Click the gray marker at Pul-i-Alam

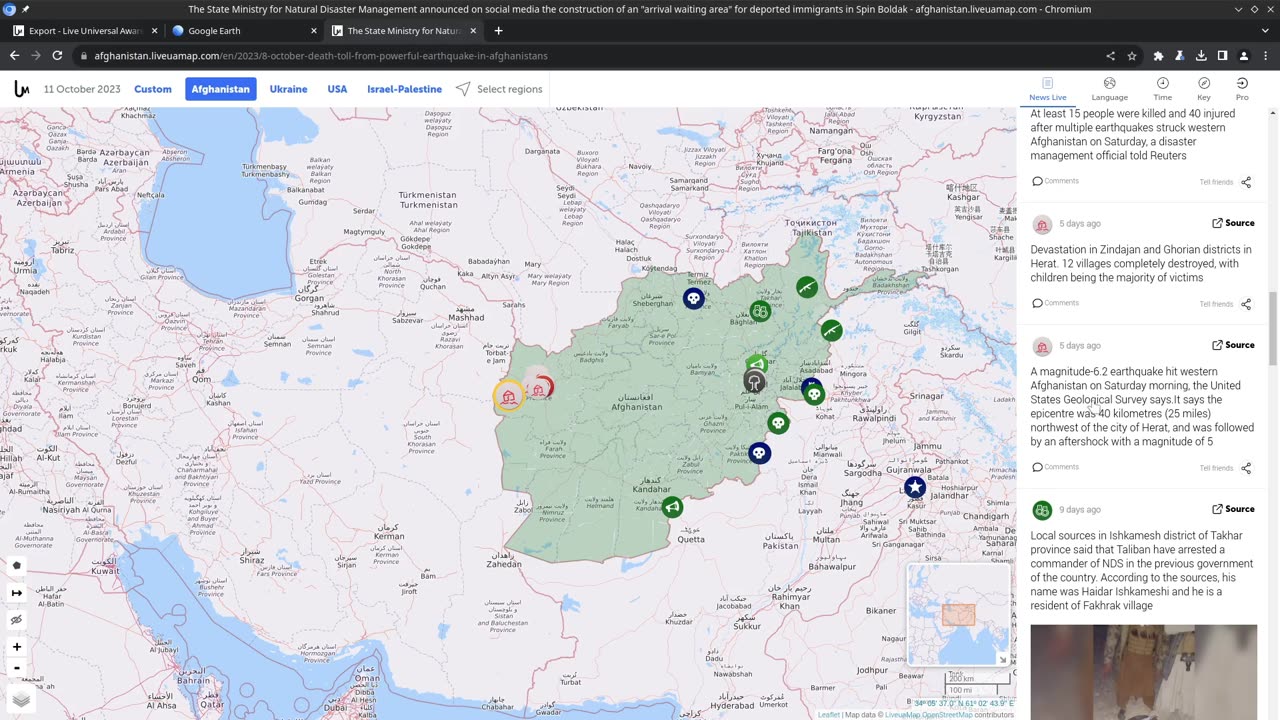click(754, 381)
